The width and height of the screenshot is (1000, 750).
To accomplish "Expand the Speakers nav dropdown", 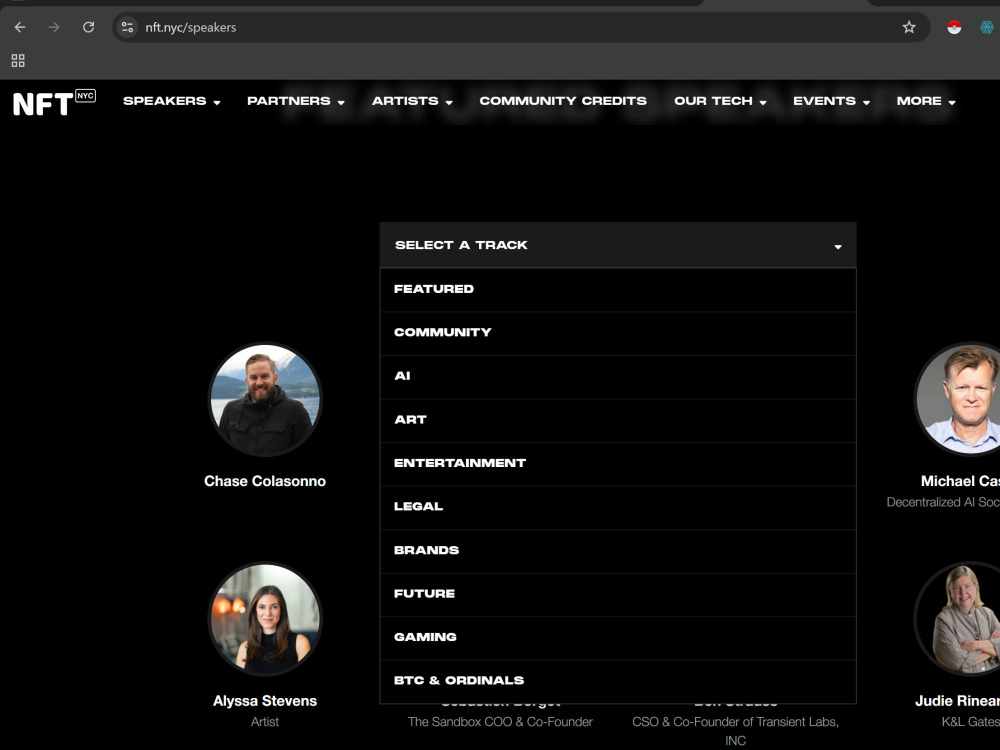I will click(172, 101).
